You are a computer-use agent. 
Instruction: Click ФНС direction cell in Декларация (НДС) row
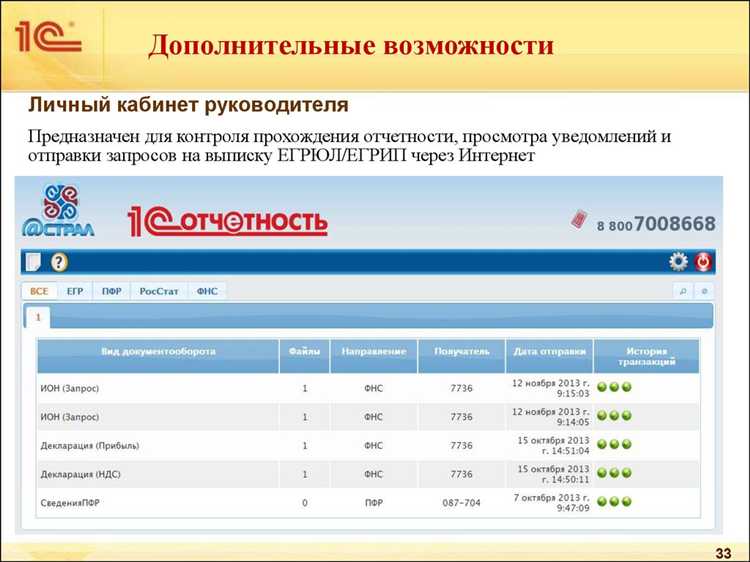pos(374,474)
